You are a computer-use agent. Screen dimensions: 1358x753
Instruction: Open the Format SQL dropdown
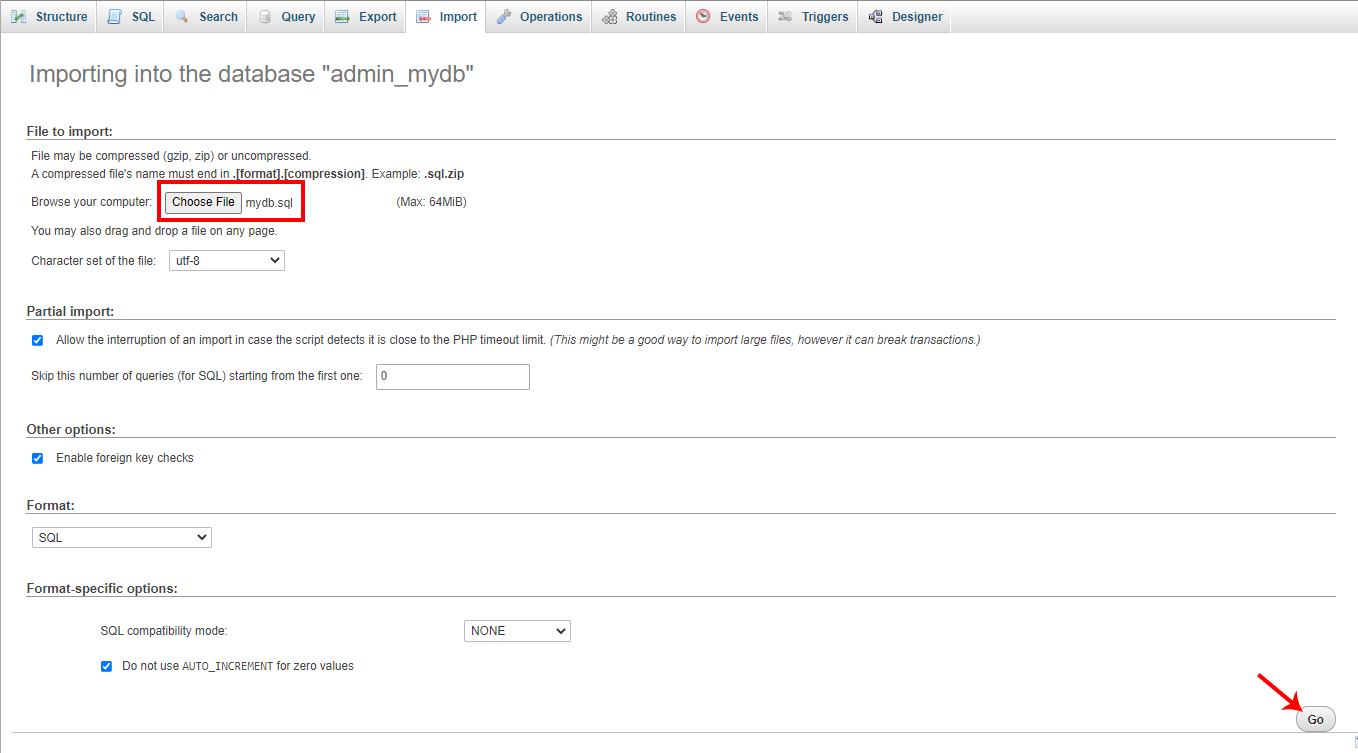(122, 537)
